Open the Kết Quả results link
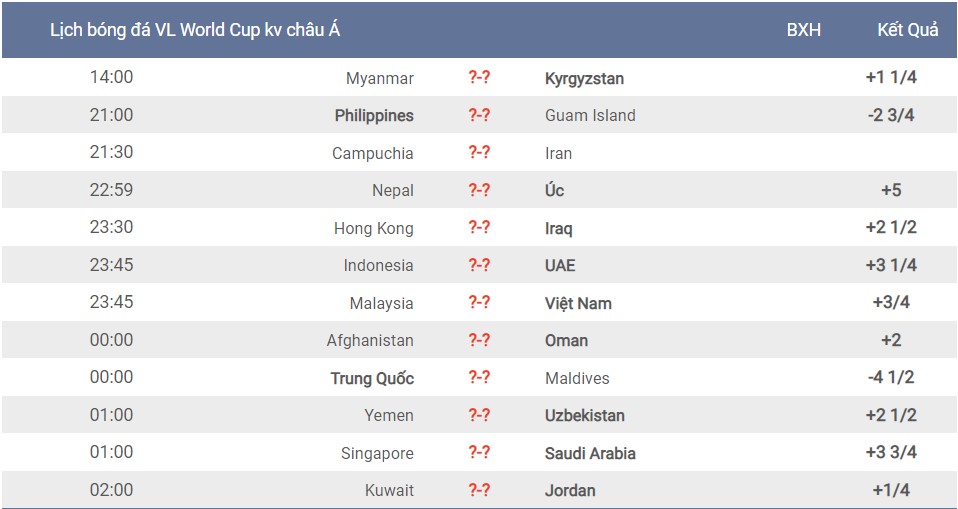 point(908,30)
